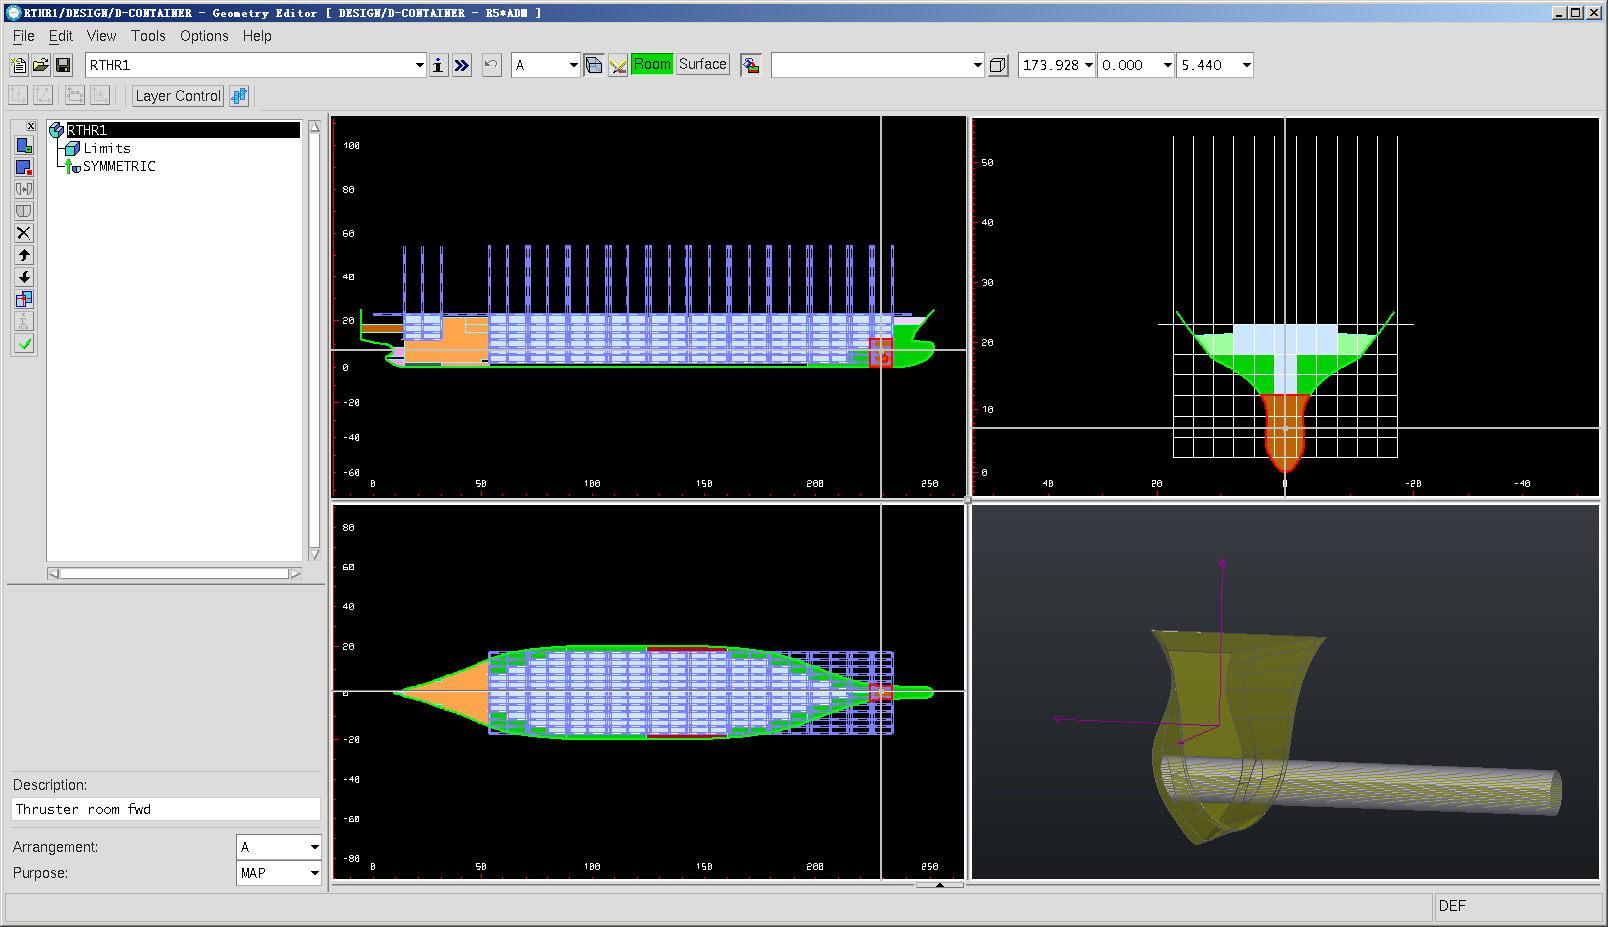Toggle the Surface mode button
1608x927 pixels.
point(702,64)
